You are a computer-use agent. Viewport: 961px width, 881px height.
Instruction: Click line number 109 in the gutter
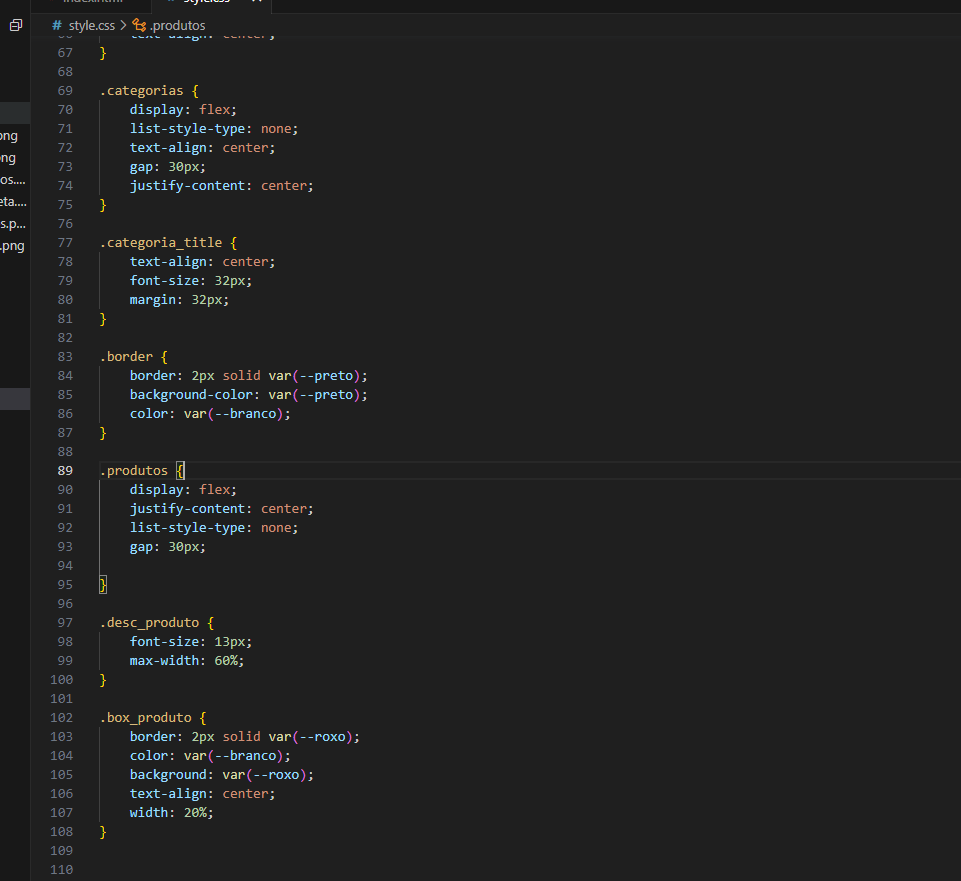pos(61,850)
